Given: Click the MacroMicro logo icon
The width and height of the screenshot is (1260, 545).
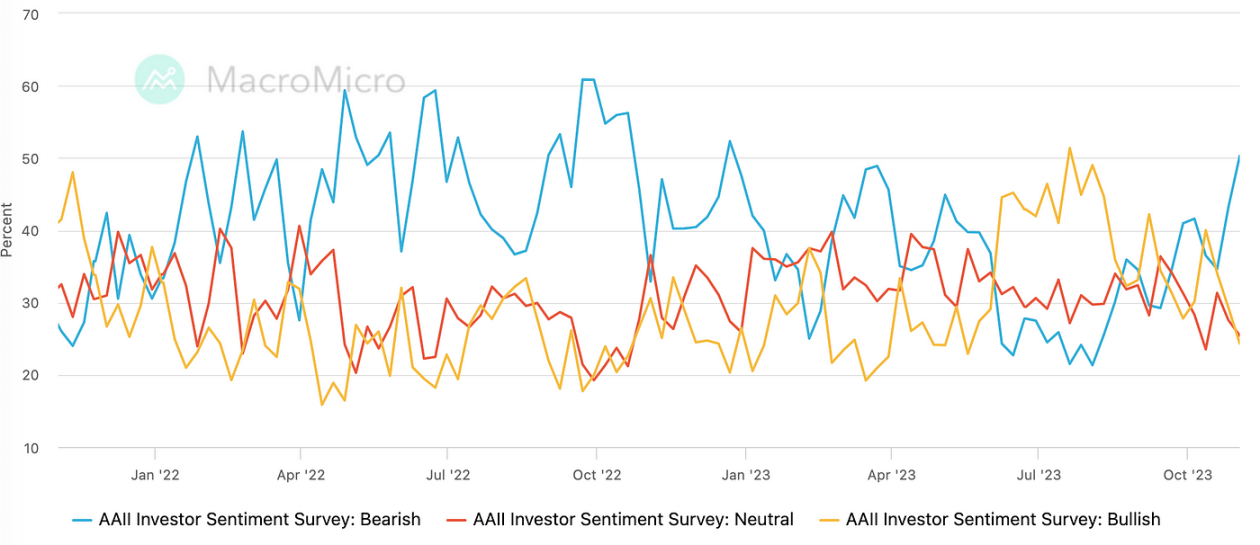Looking at the screenshot, I should click(160, 79).
